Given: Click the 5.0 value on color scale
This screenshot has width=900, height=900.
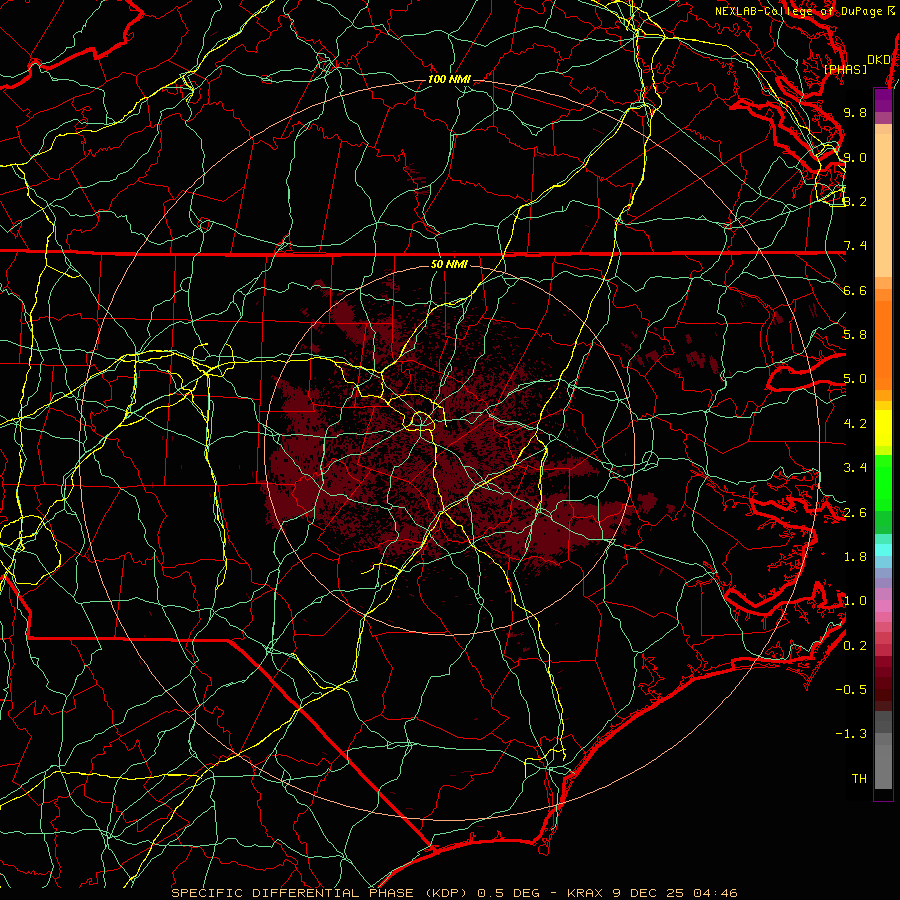Looking at the screenshot, I should [x=855, y=379].
